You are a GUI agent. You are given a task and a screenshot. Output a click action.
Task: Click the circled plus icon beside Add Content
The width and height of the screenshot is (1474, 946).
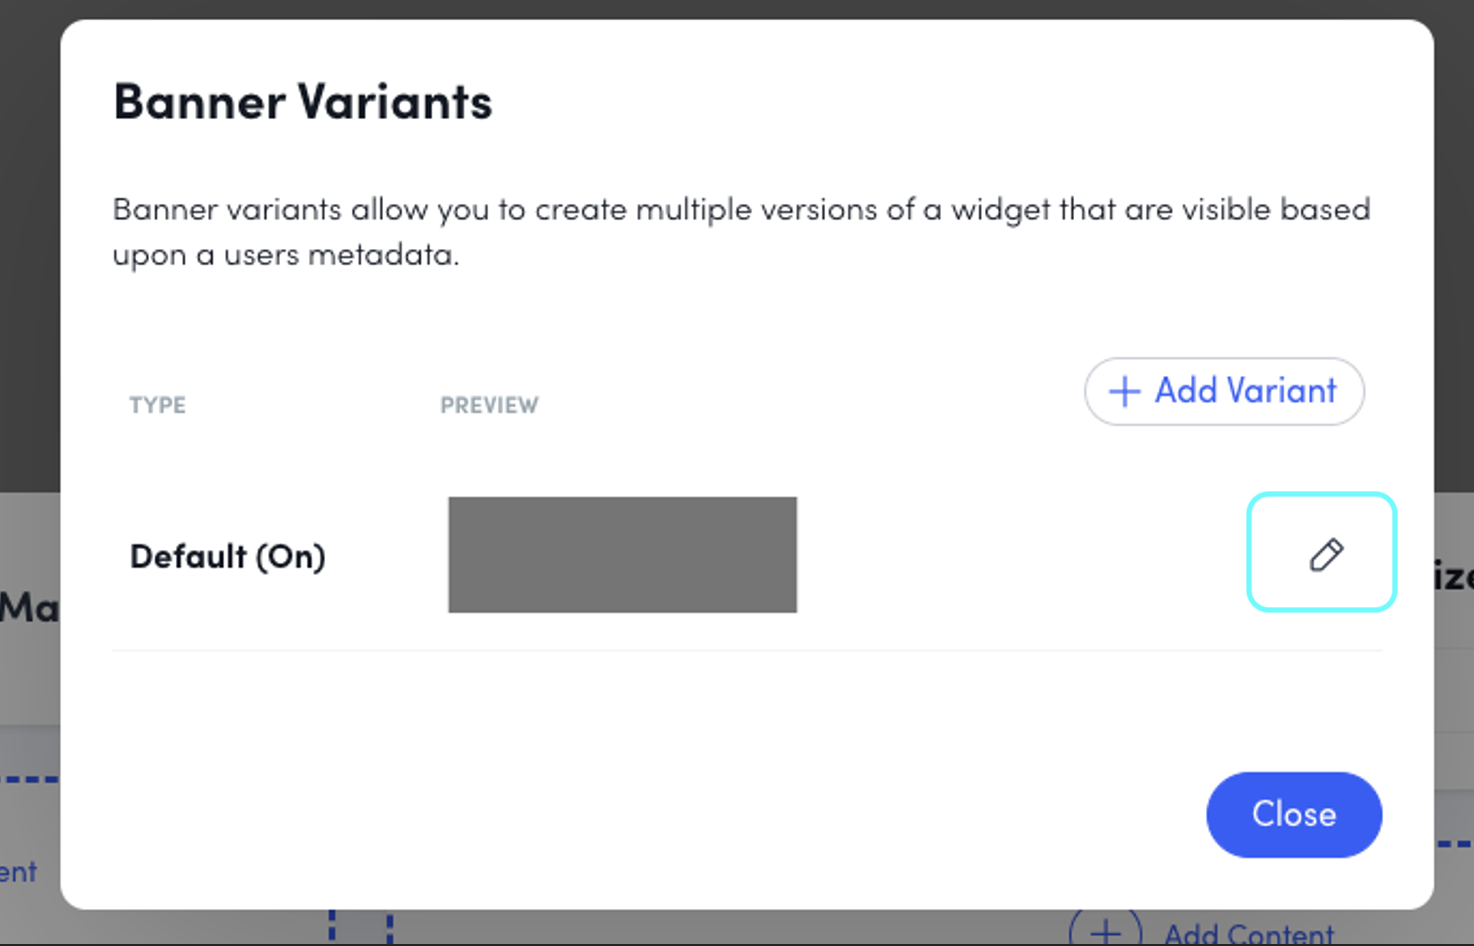click(x=1105, y=932)
